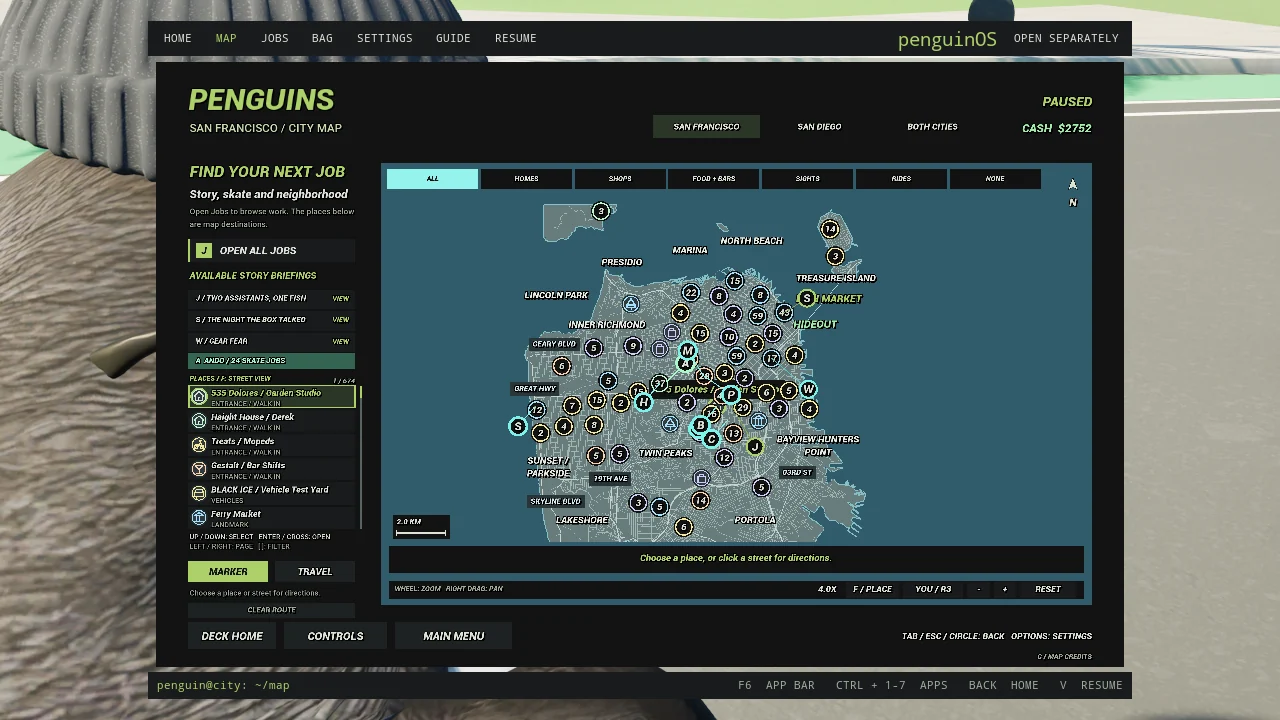Open the Main Menu button
Screen dimensions: 1280x720
[x=453, y=636]
